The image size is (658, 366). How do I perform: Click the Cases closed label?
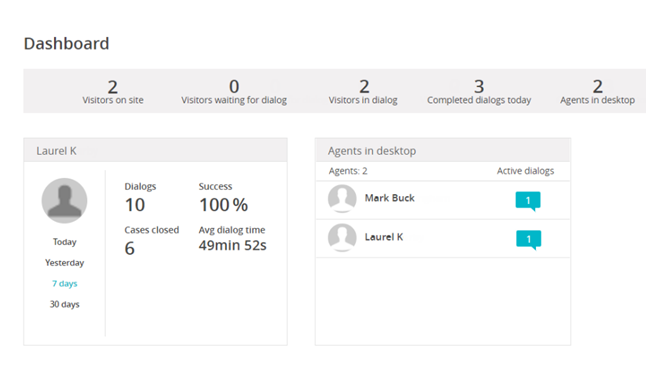pyautogui.click(x=151, y=230)
